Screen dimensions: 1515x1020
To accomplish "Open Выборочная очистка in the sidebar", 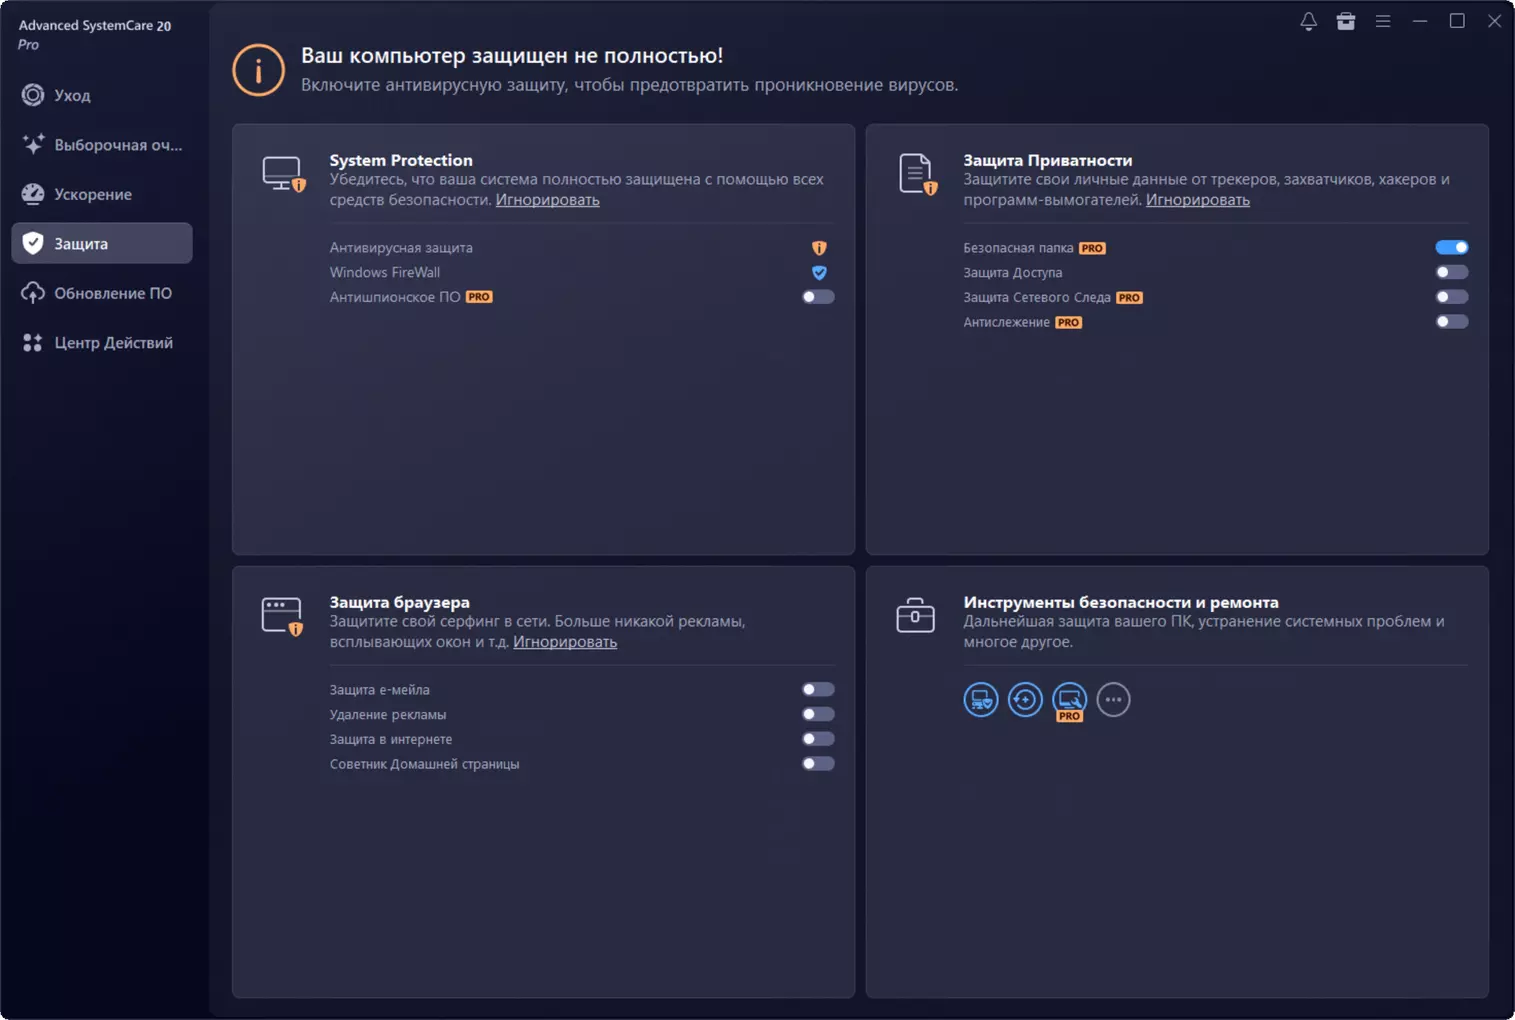I will pyautogui.click(x=102, y=145).
